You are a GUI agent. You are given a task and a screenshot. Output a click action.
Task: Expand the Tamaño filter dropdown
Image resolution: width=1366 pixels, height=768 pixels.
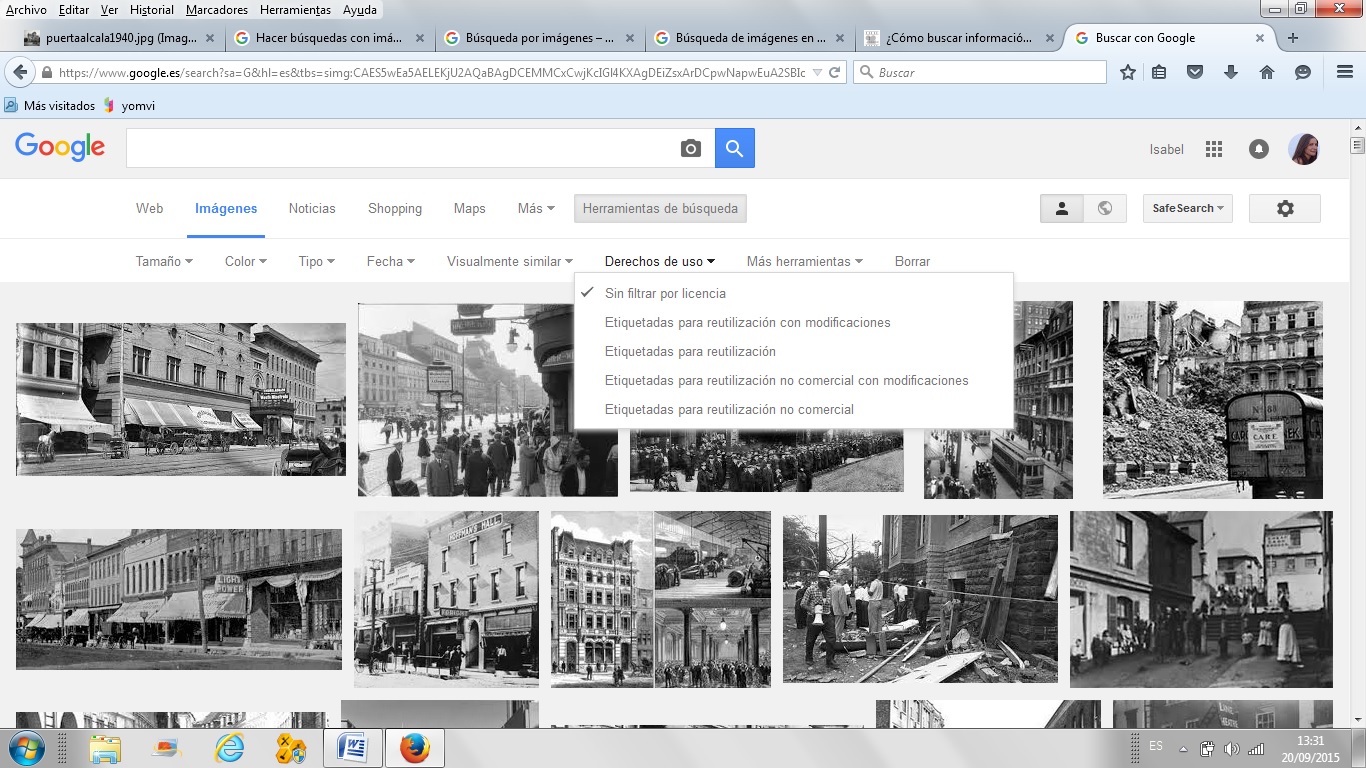[164, 261]
